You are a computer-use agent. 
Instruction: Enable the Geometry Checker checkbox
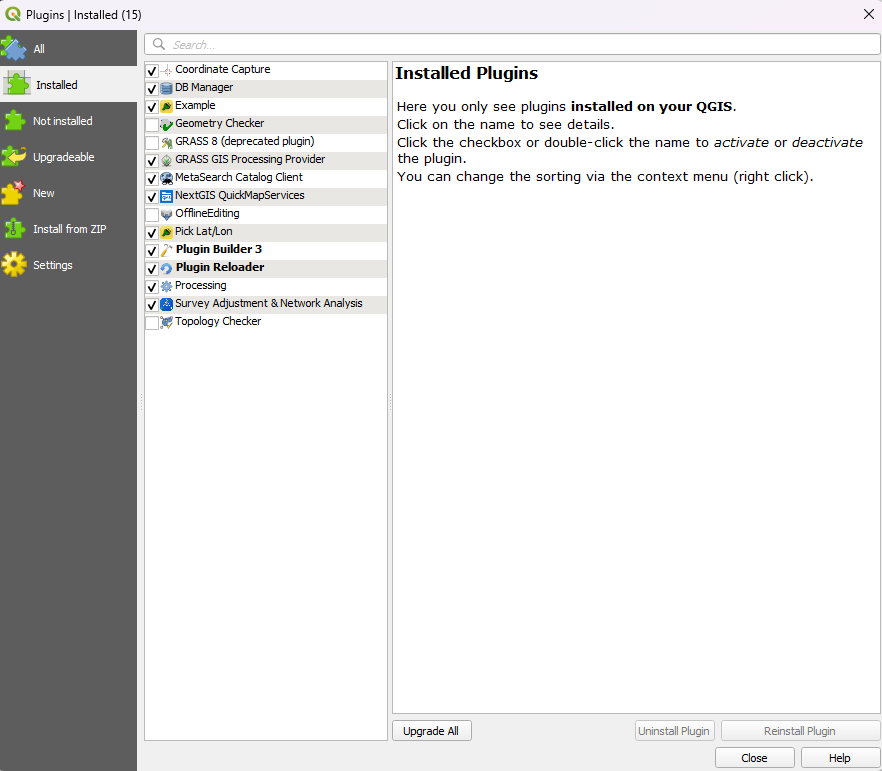[x=152, y=125]
